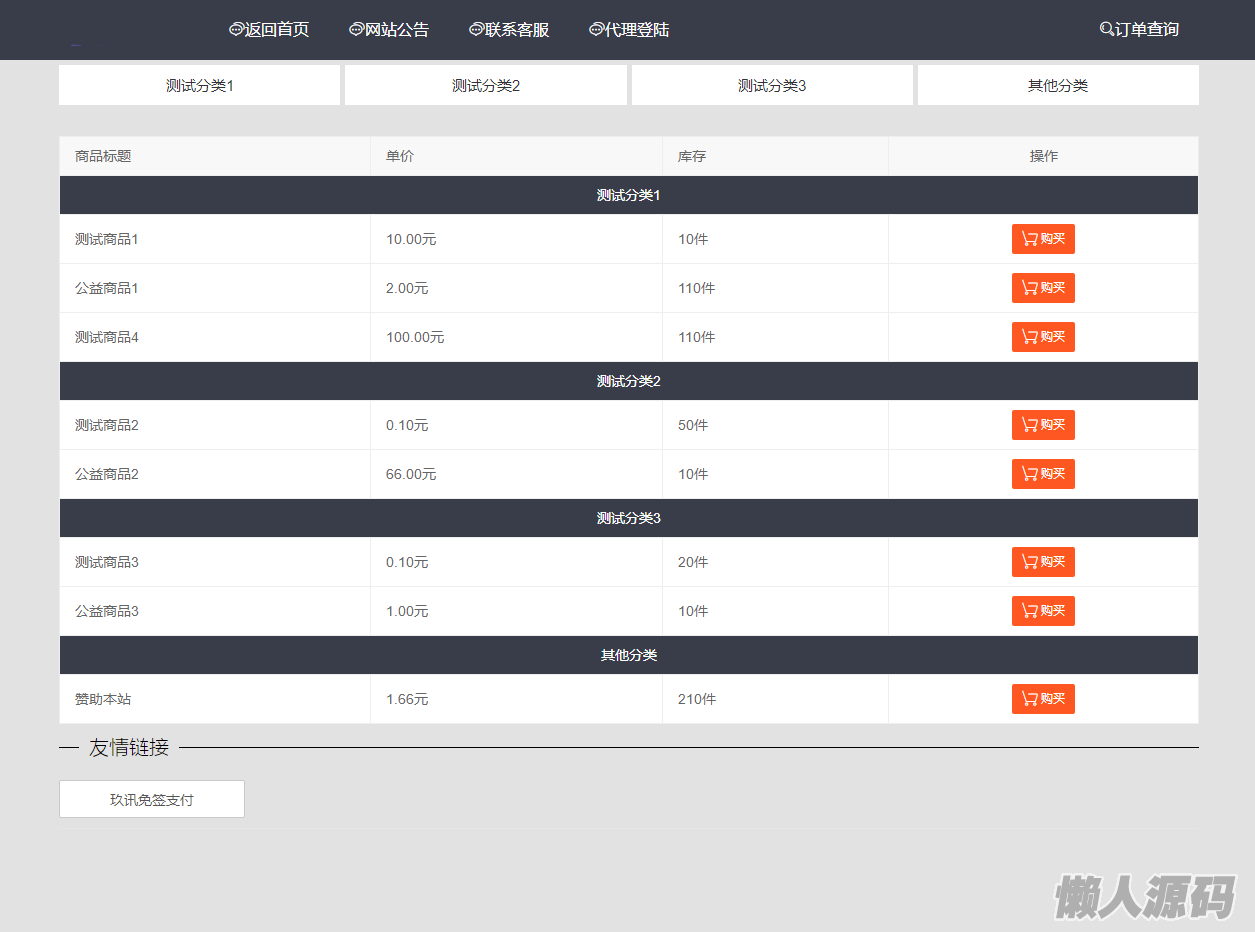Click the cart icon for 赞助本站

click(x=1029, y=699)
